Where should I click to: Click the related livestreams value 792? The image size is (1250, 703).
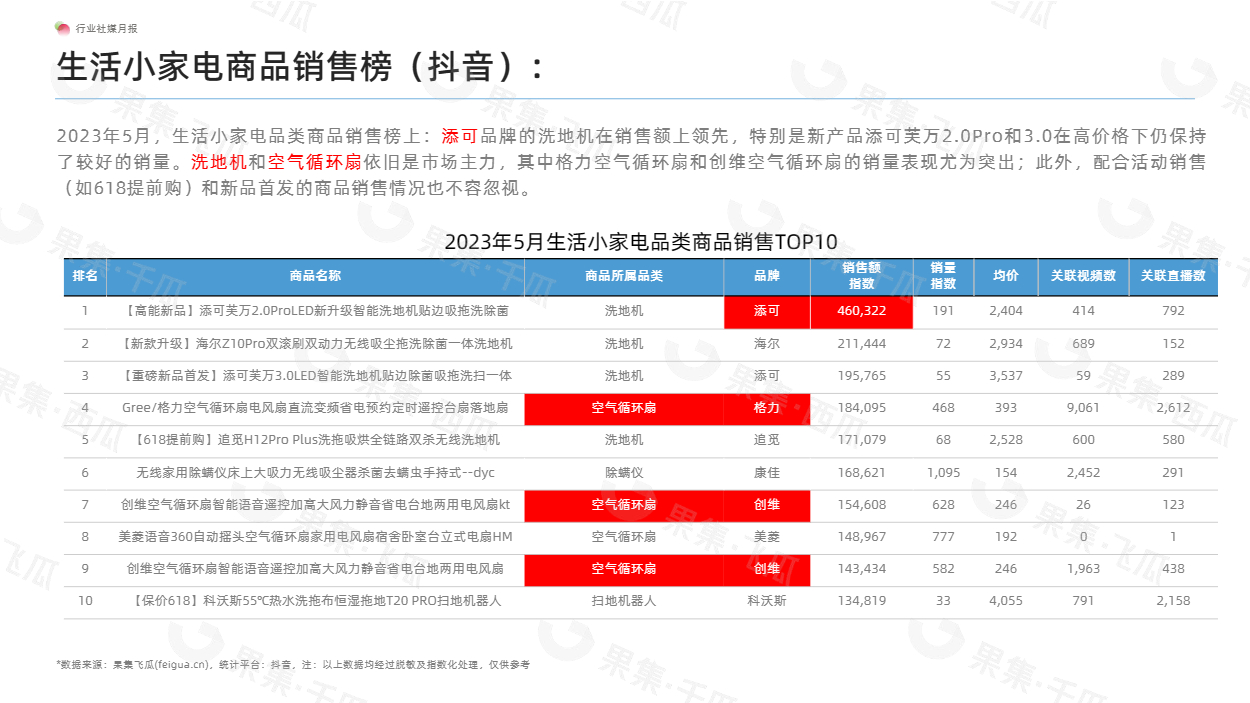click(x=1173, y=311)
